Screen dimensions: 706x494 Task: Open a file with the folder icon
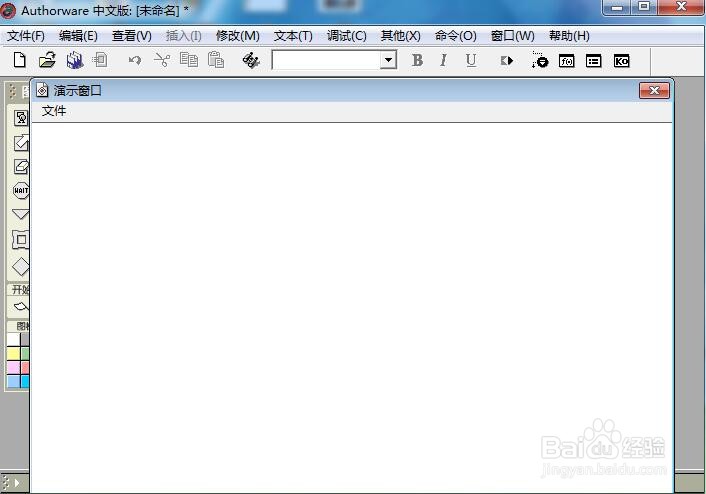tap(47, 60)
